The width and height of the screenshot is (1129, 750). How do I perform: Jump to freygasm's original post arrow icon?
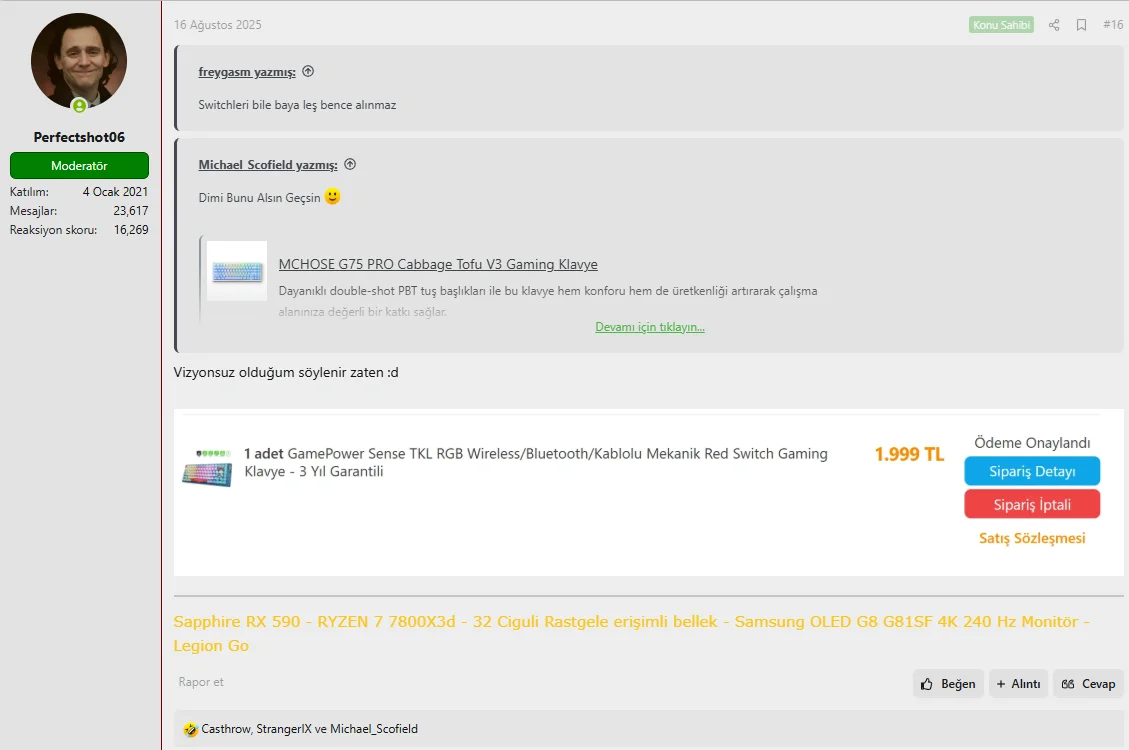pos(308,71)
